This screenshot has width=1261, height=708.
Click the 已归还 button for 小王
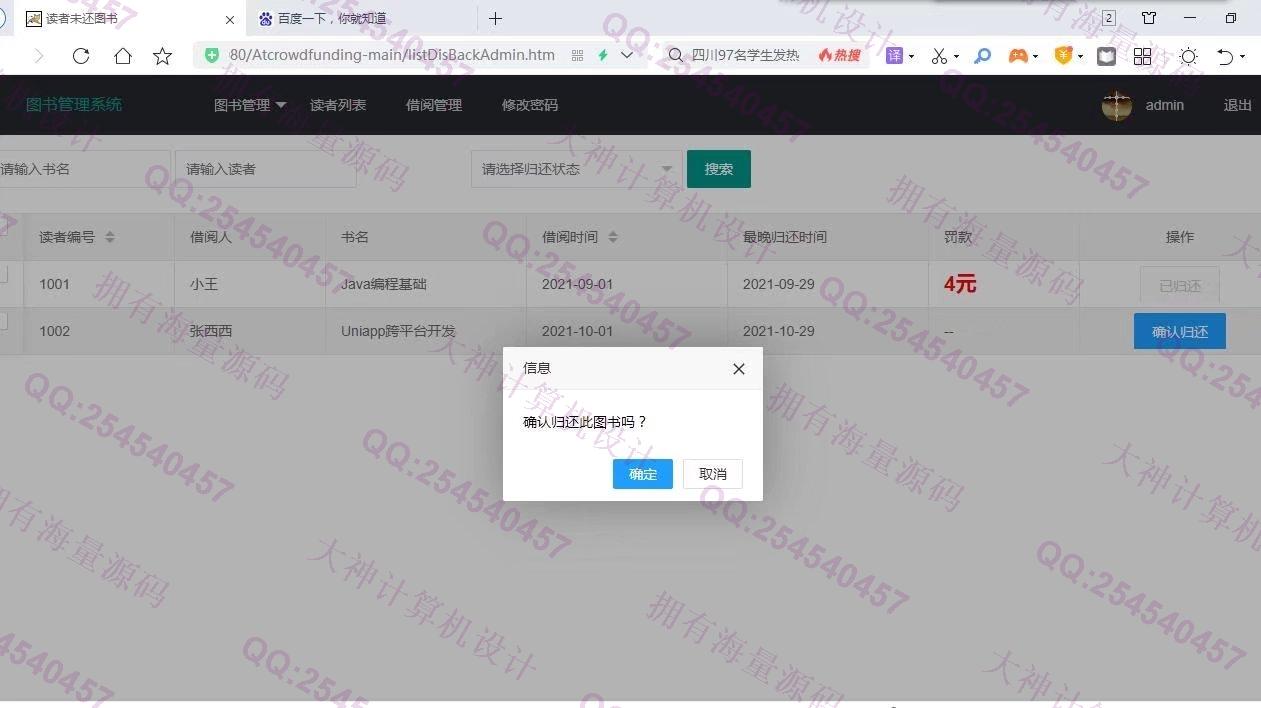tap(1180, 285)
